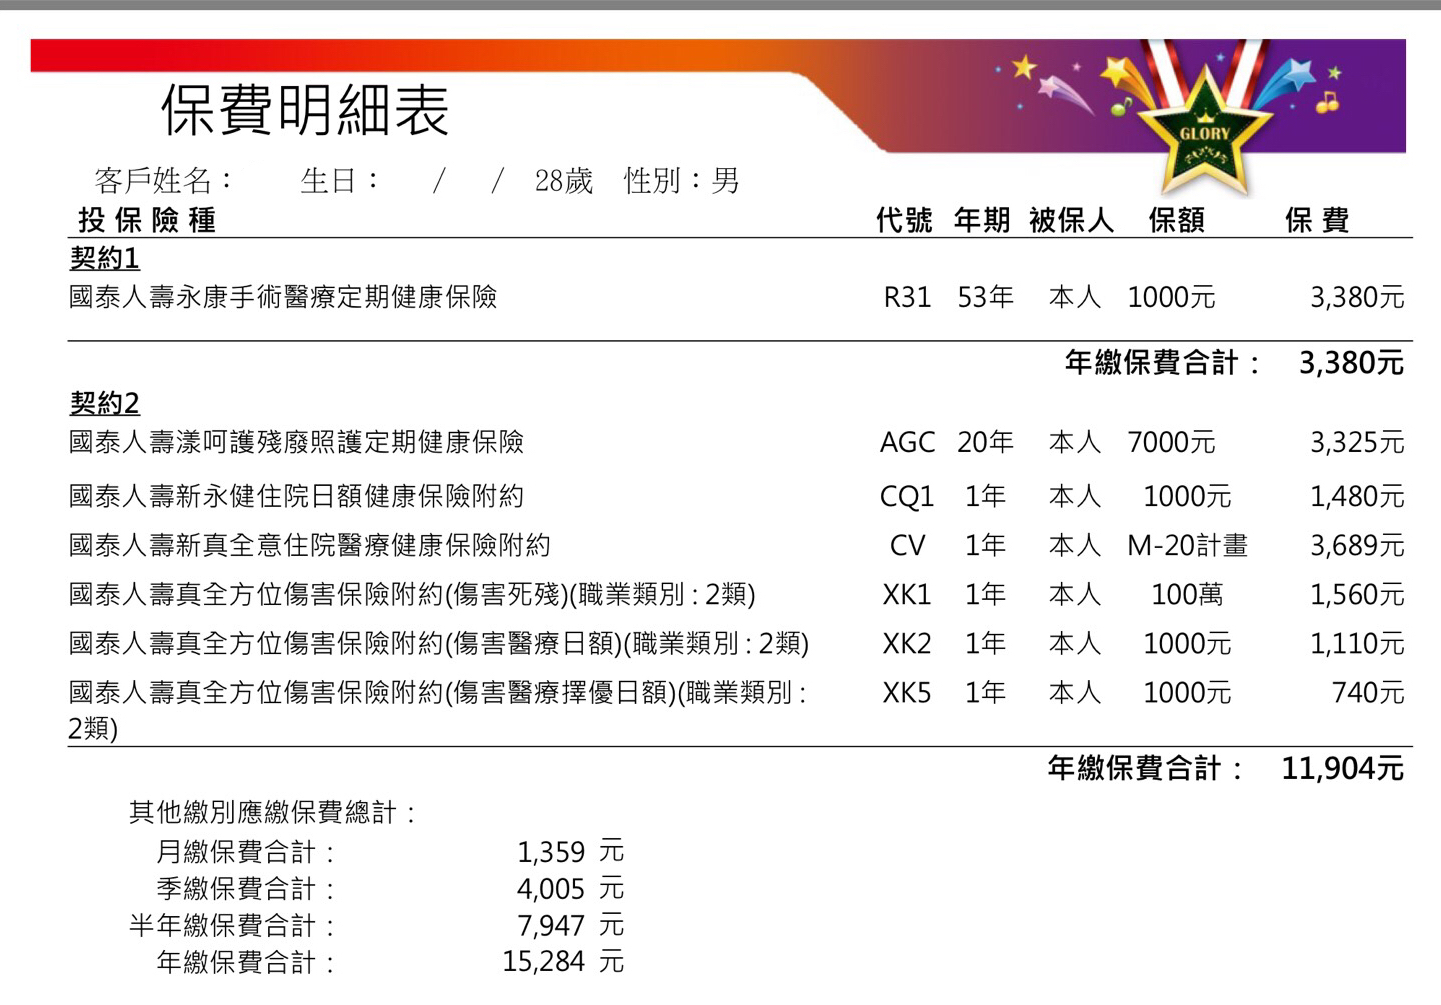The image size is (1441, 1005).
Task: Click 本人 in the XK5 row
Action: pos(1074,692)
